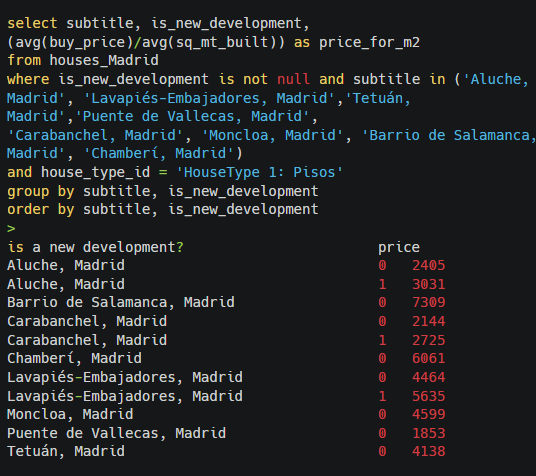Click the 'is a new development?' header
Viewport: 536px width, 476px height.
click(95, 247)
